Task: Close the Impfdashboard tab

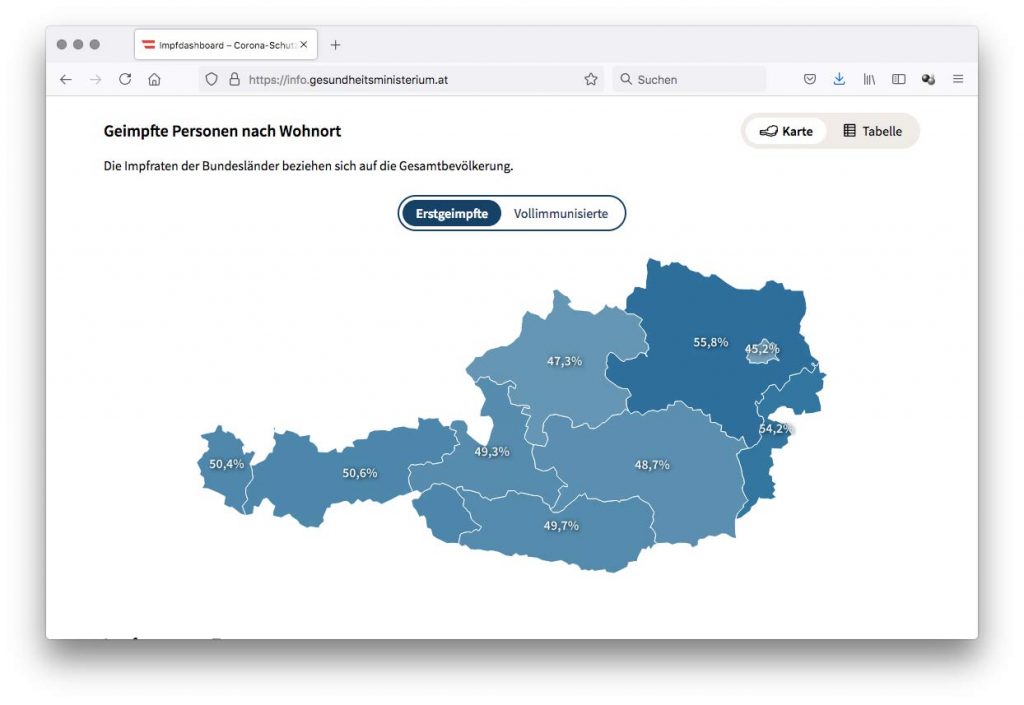Action: click(304, 45)
